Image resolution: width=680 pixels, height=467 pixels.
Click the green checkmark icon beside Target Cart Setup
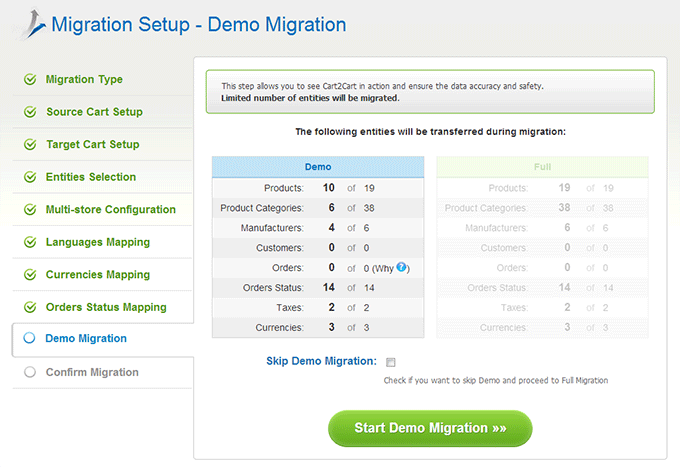[x=30, y=144]
